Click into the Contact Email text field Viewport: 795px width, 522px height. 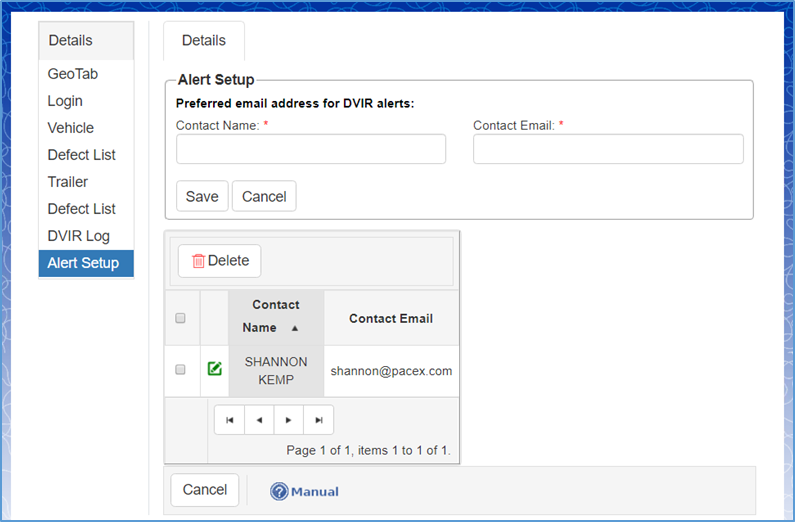[608, 149]
